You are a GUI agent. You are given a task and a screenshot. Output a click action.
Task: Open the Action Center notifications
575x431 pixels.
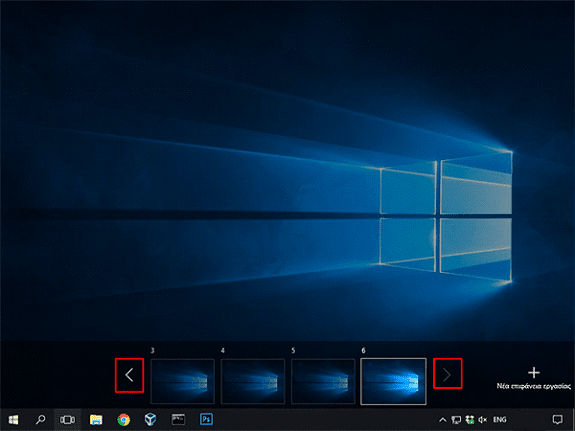(x=557, y=420)
